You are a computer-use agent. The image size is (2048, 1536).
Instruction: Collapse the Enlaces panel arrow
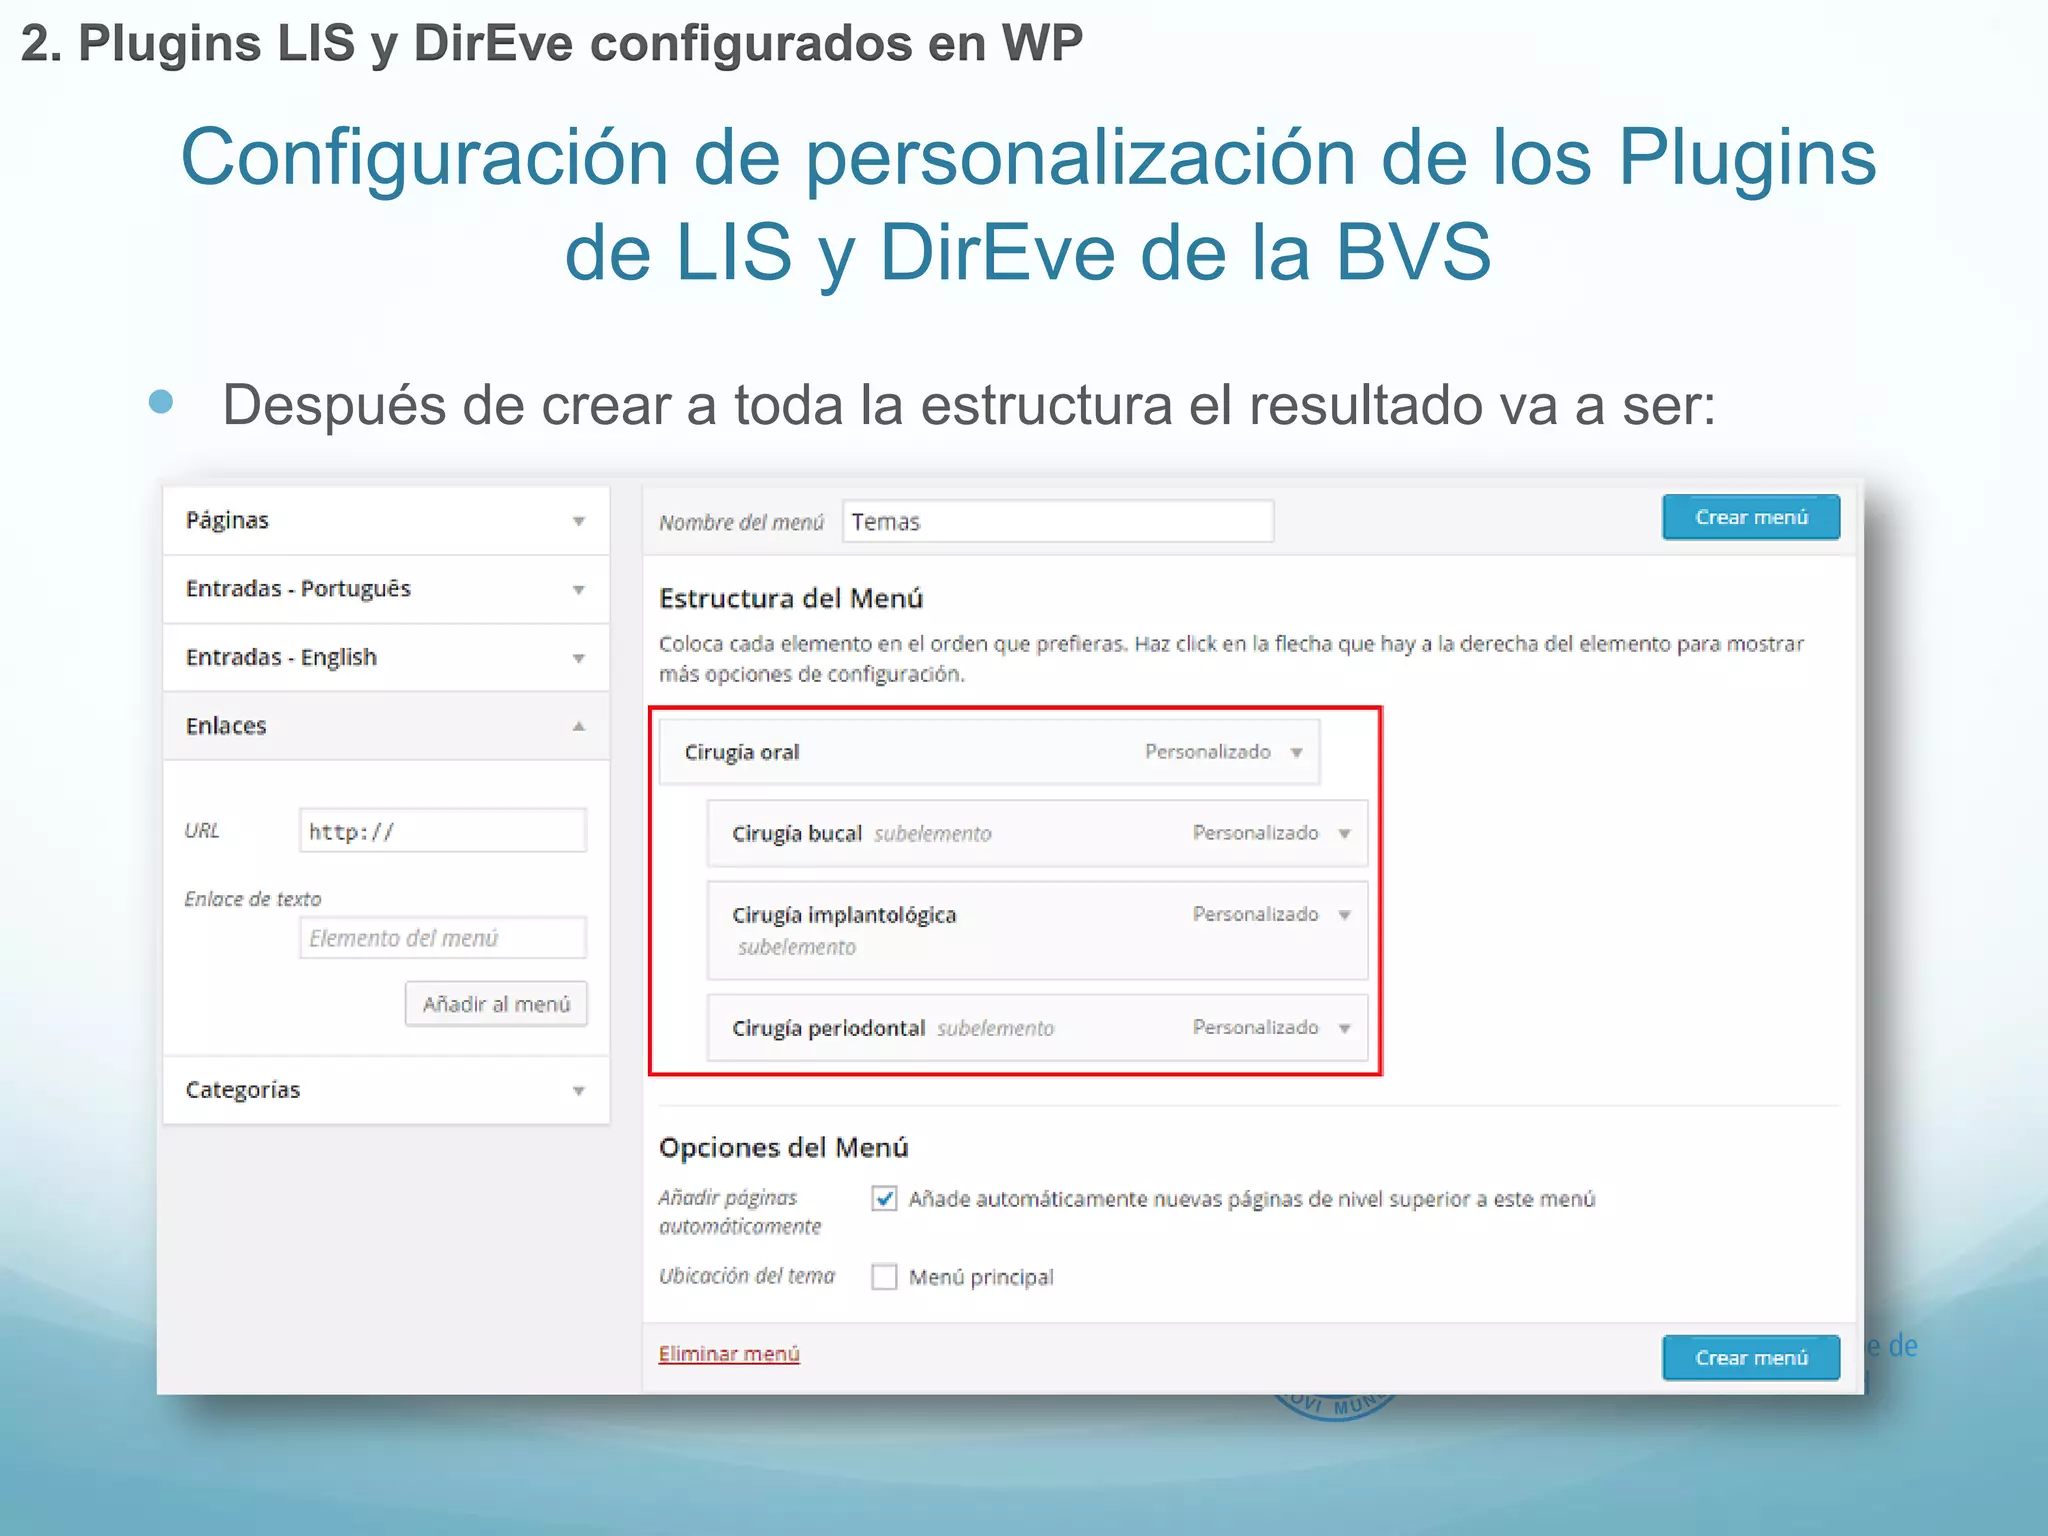(578, 726)
